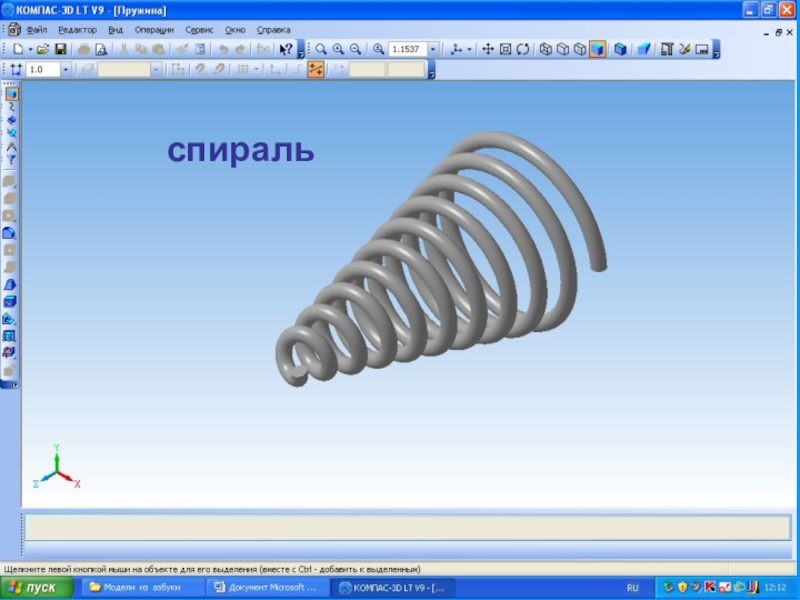Image resolution: width=800 pixels, height=600 pixels.
Task: Select the Part editing panel icon
Action: pos(12,94)
